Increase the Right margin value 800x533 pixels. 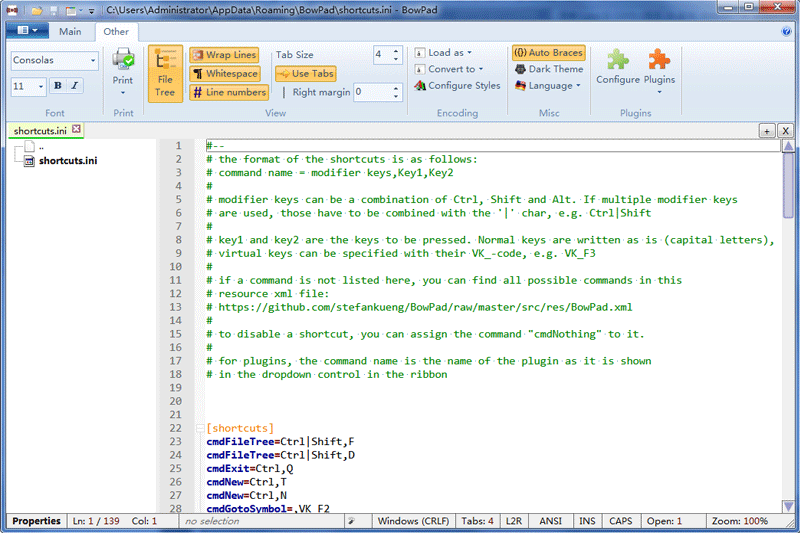(x=396, y=88)
